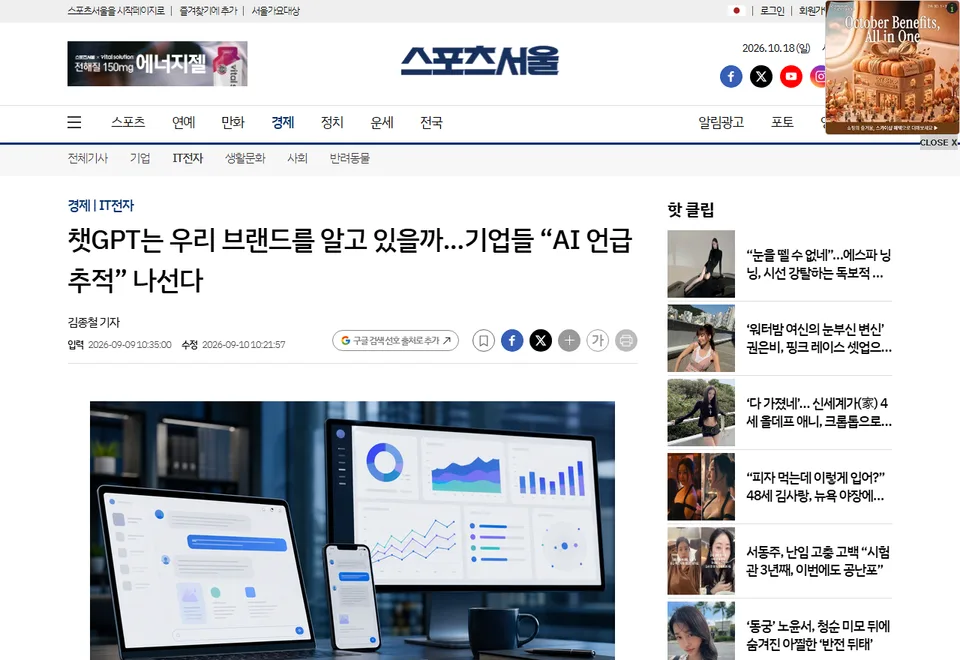
Task: Open 스포츠 menu
Action: pyautogui.click(x=128, y=122)
